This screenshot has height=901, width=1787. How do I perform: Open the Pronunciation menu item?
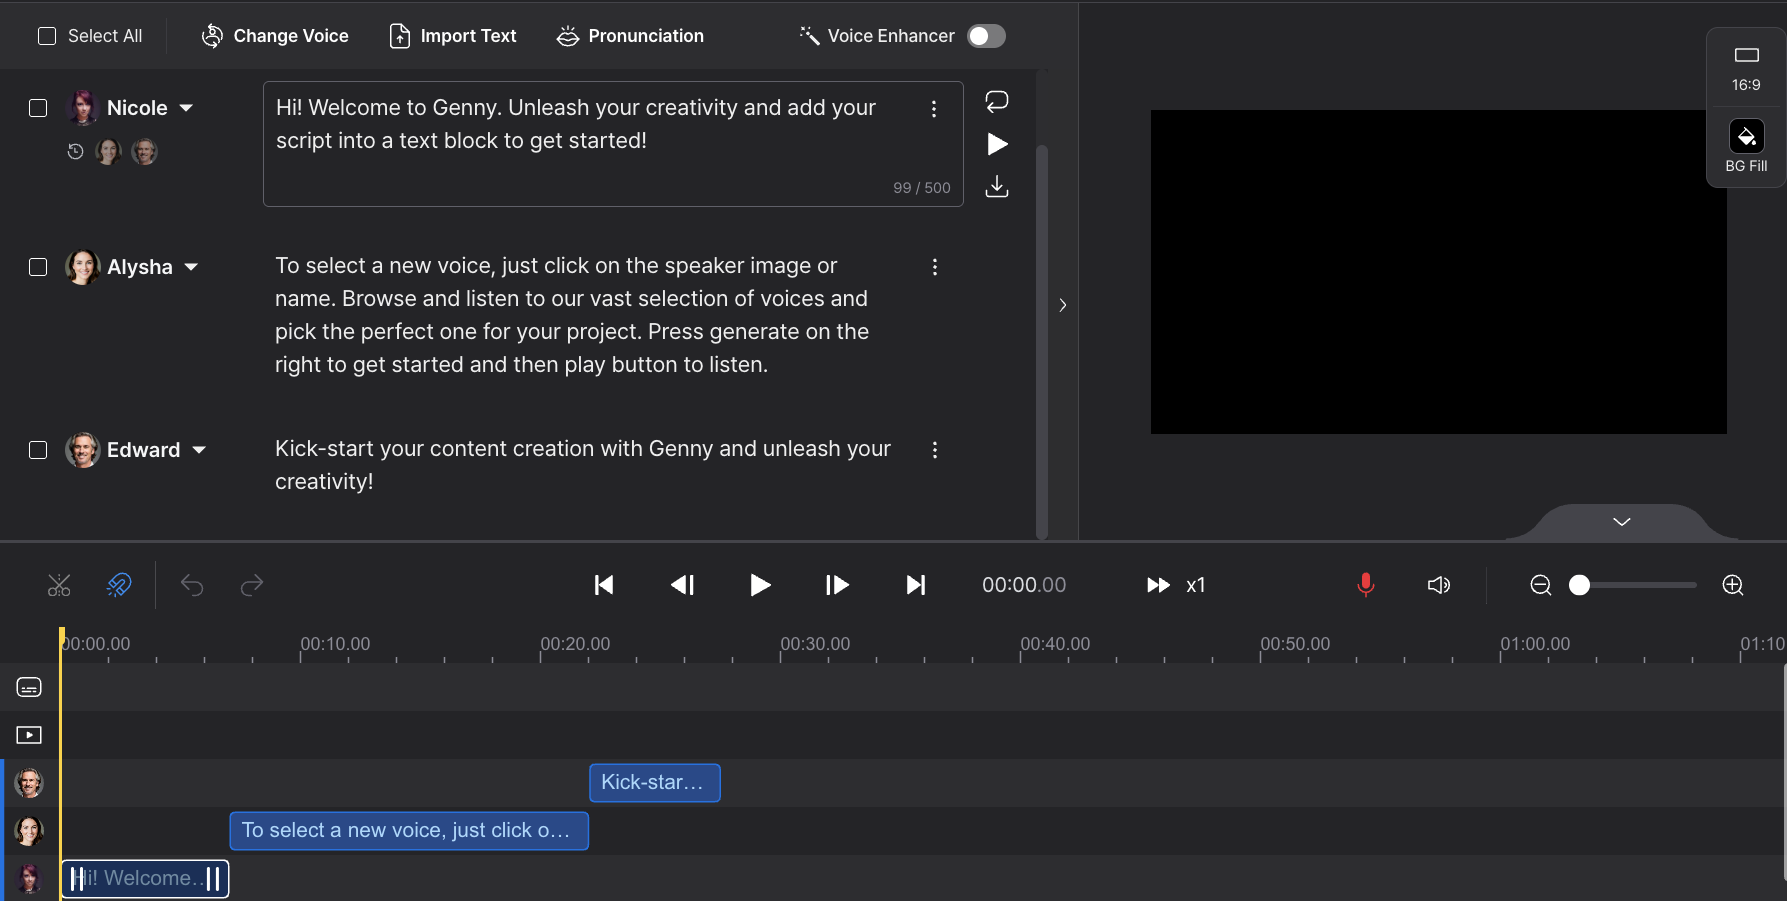pyautogui.click(x=630, y=36)
